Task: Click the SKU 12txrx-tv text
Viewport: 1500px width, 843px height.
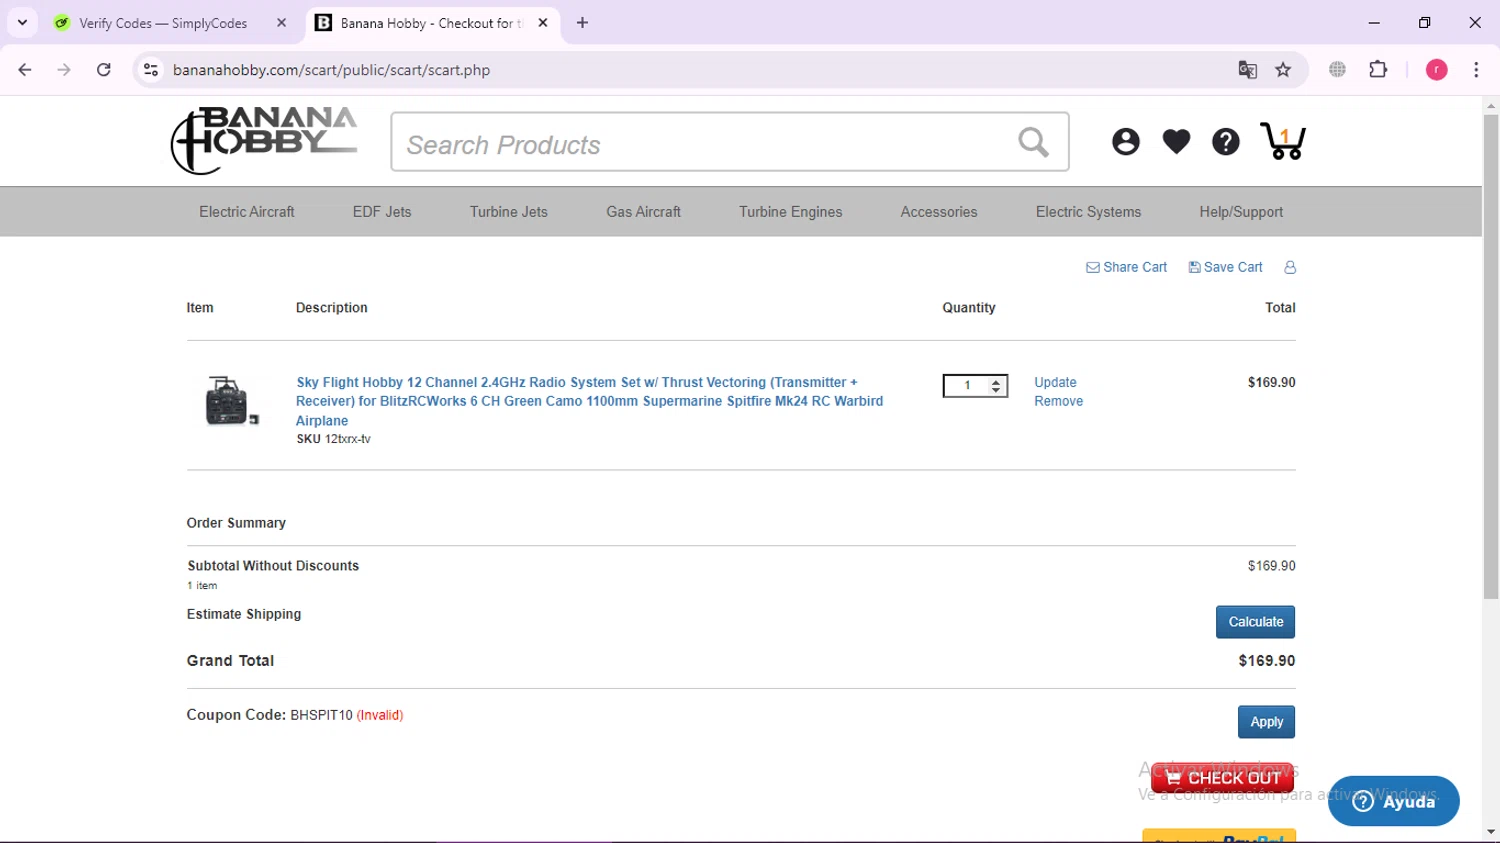Action: (333, 439)
